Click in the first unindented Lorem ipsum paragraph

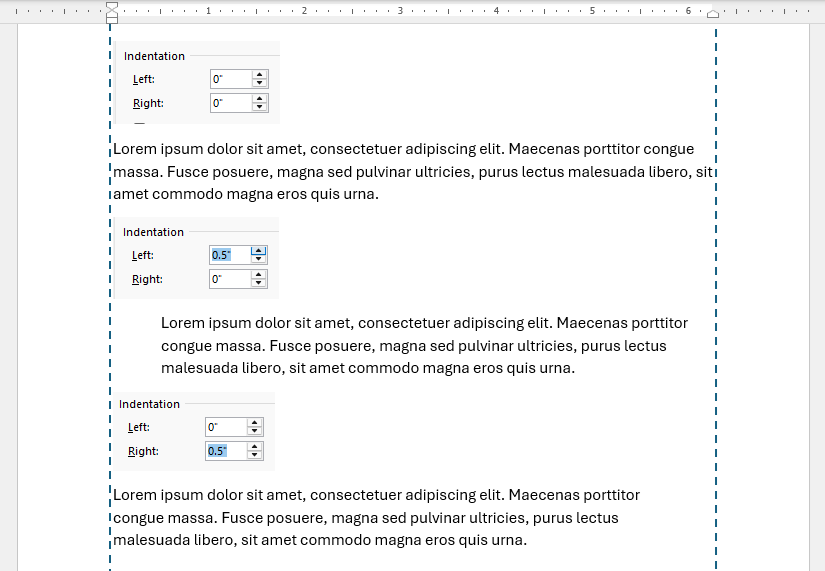(412, 172)
